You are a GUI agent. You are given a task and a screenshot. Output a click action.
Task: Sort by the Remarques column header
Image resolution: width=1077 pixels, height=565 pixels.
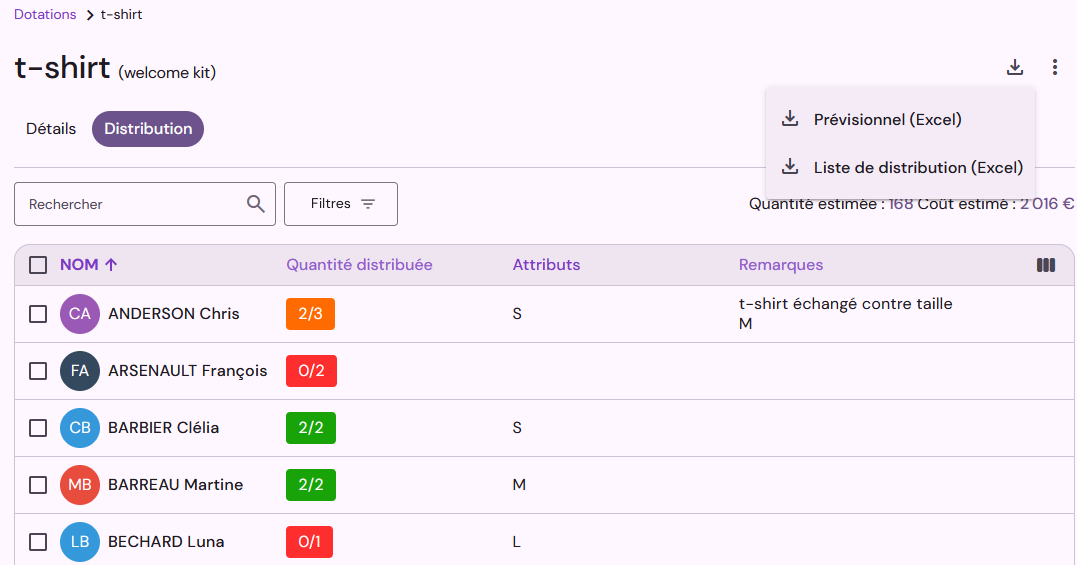click(x=780, y=265)
